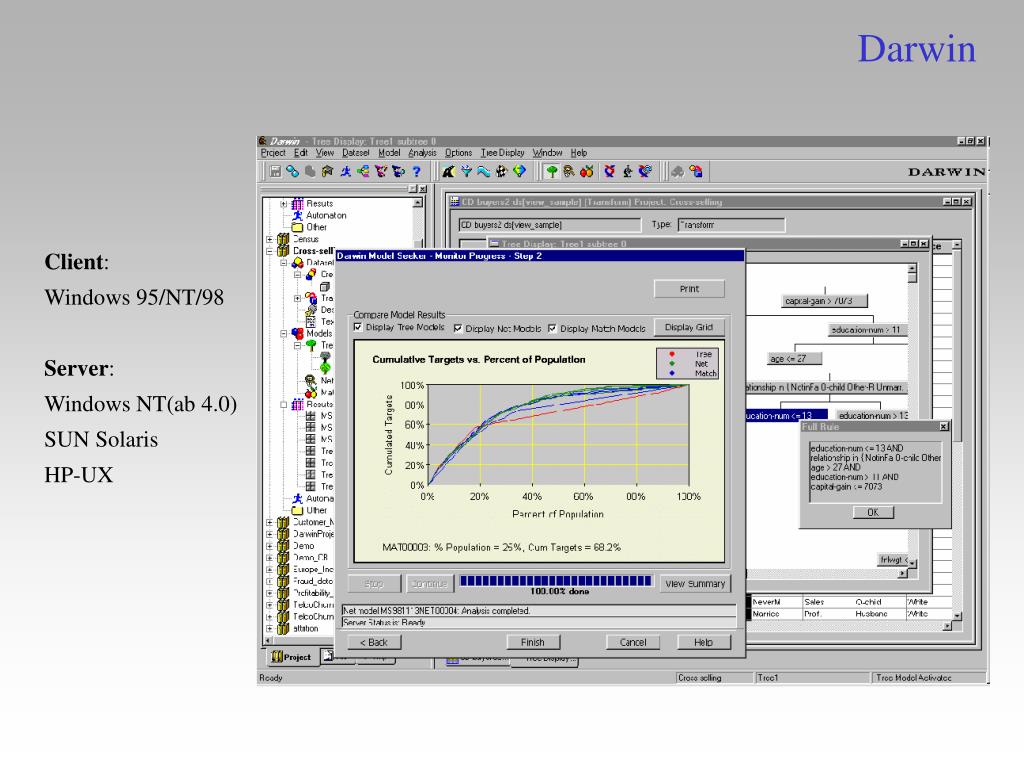Click project tree scrollbar up arrow

click(x=418, y=203)
